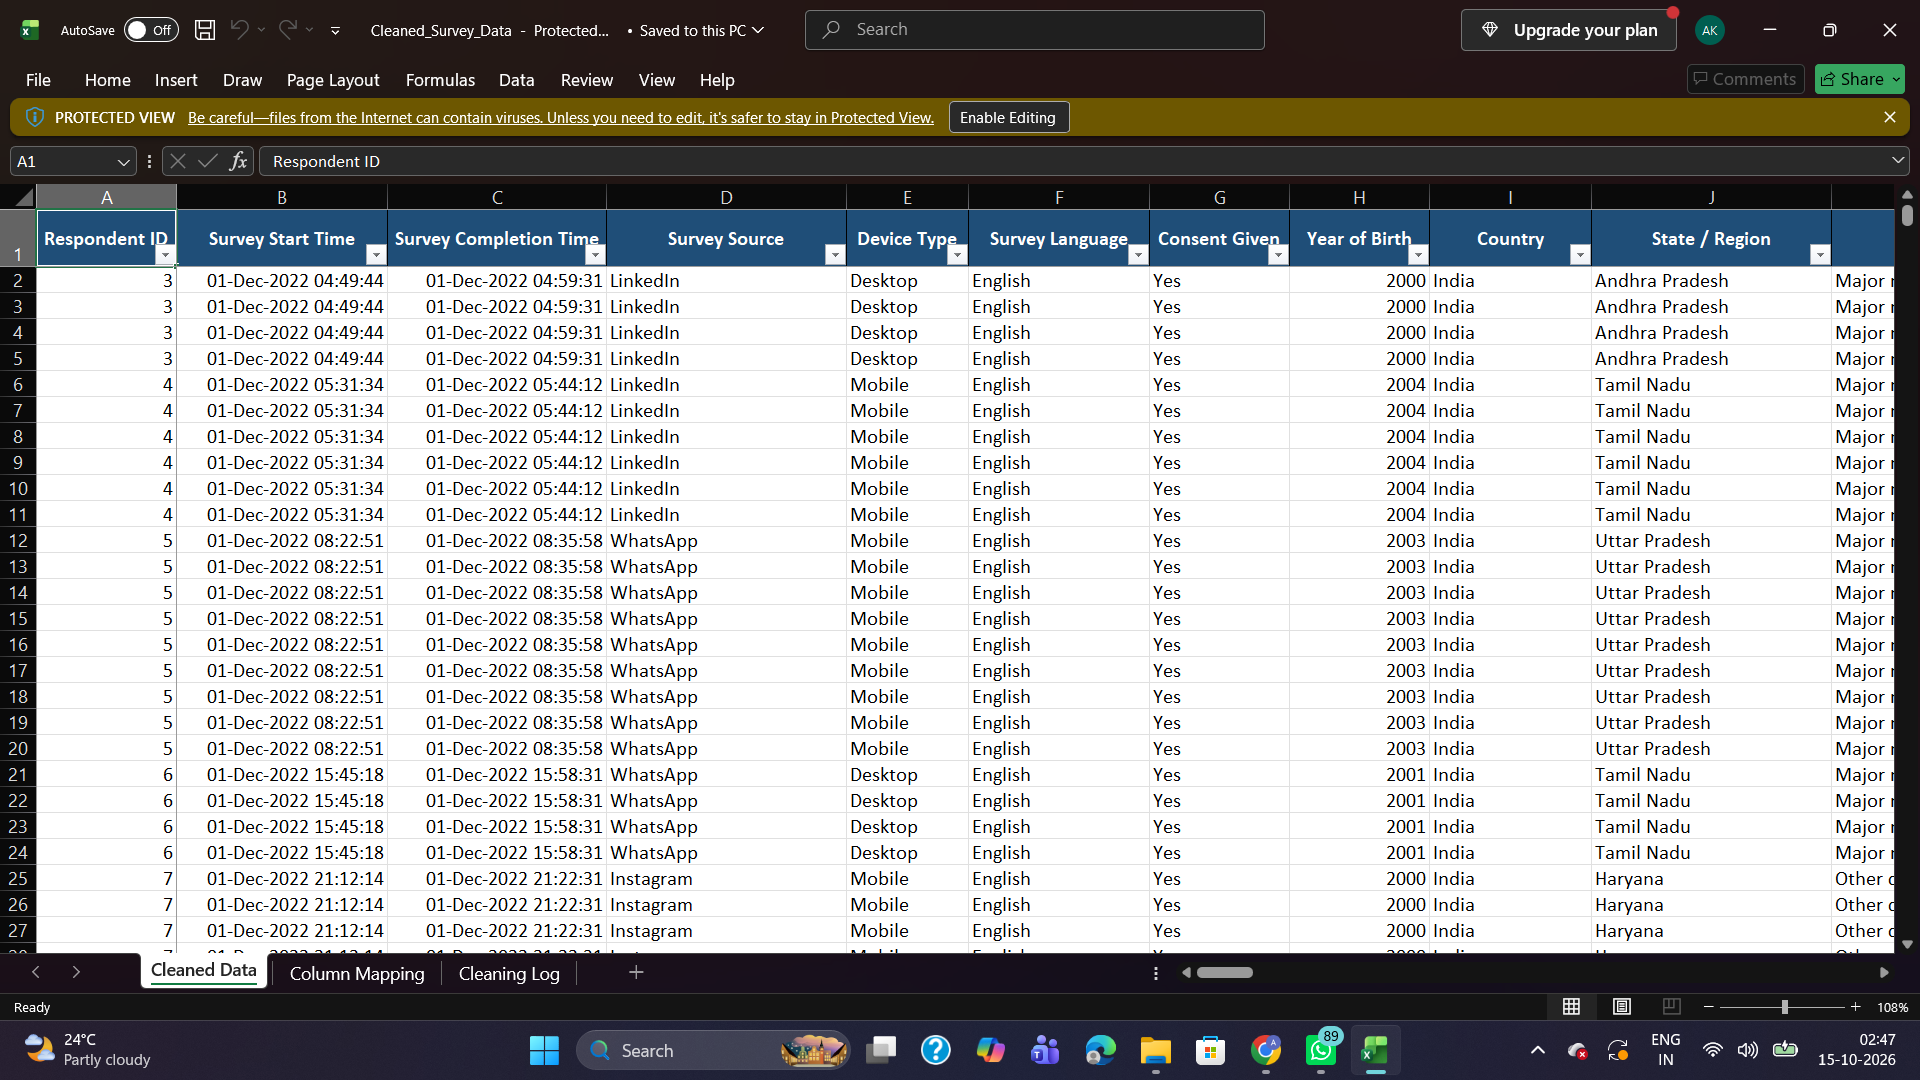Click the horizontal scrollbar thumb

1225,972
